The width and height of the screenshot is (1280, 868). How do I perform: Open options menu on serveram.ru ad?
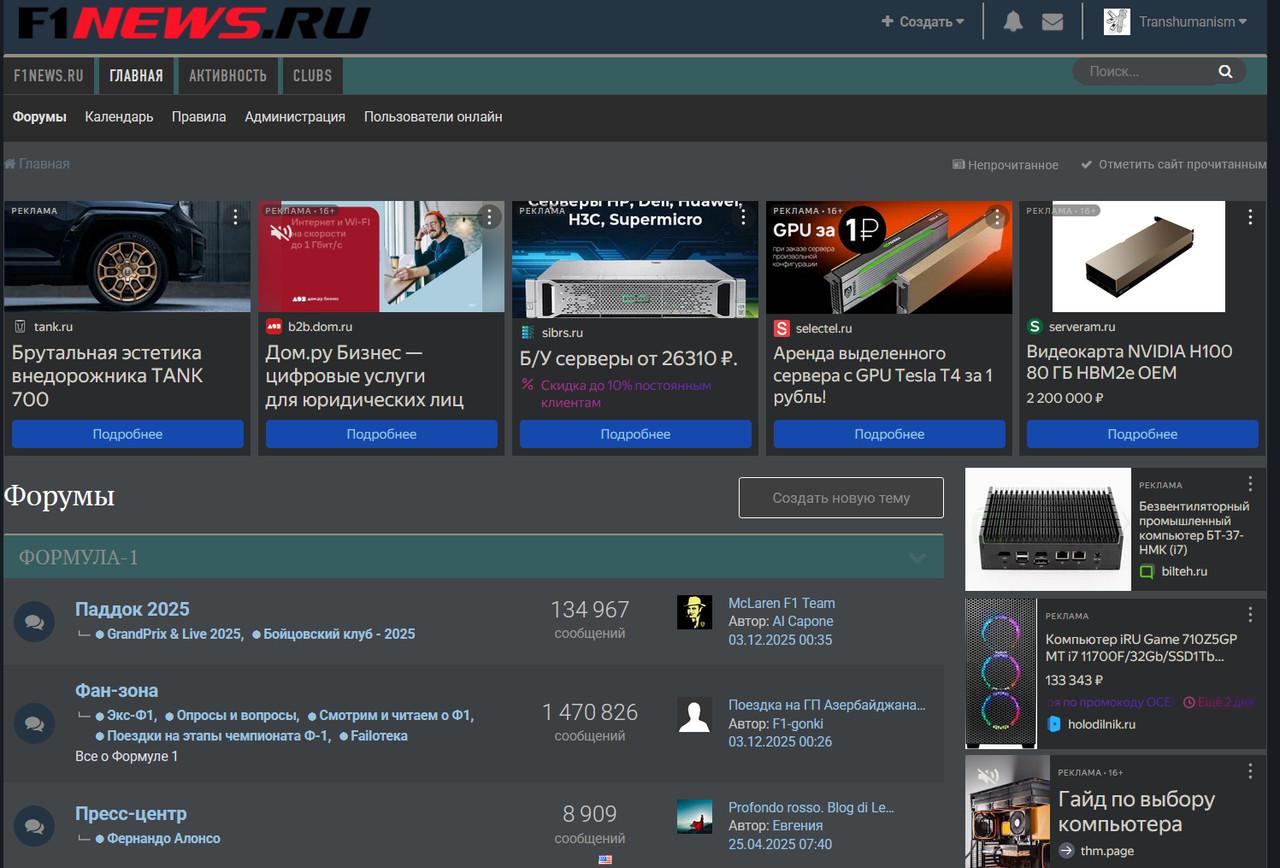pyautogui.click(x=1250, y=216)
